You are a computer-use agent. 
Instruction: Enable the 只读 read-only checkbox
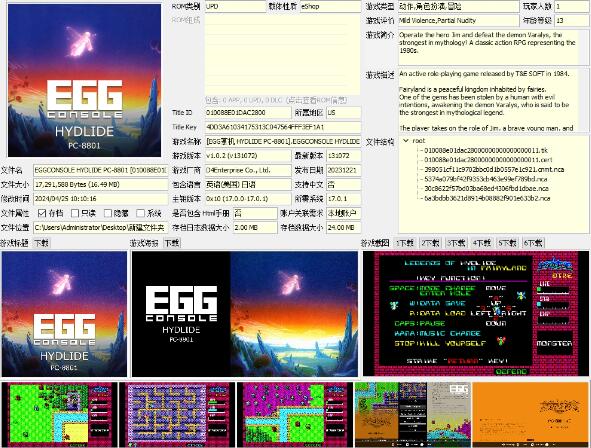coord(75,213)
